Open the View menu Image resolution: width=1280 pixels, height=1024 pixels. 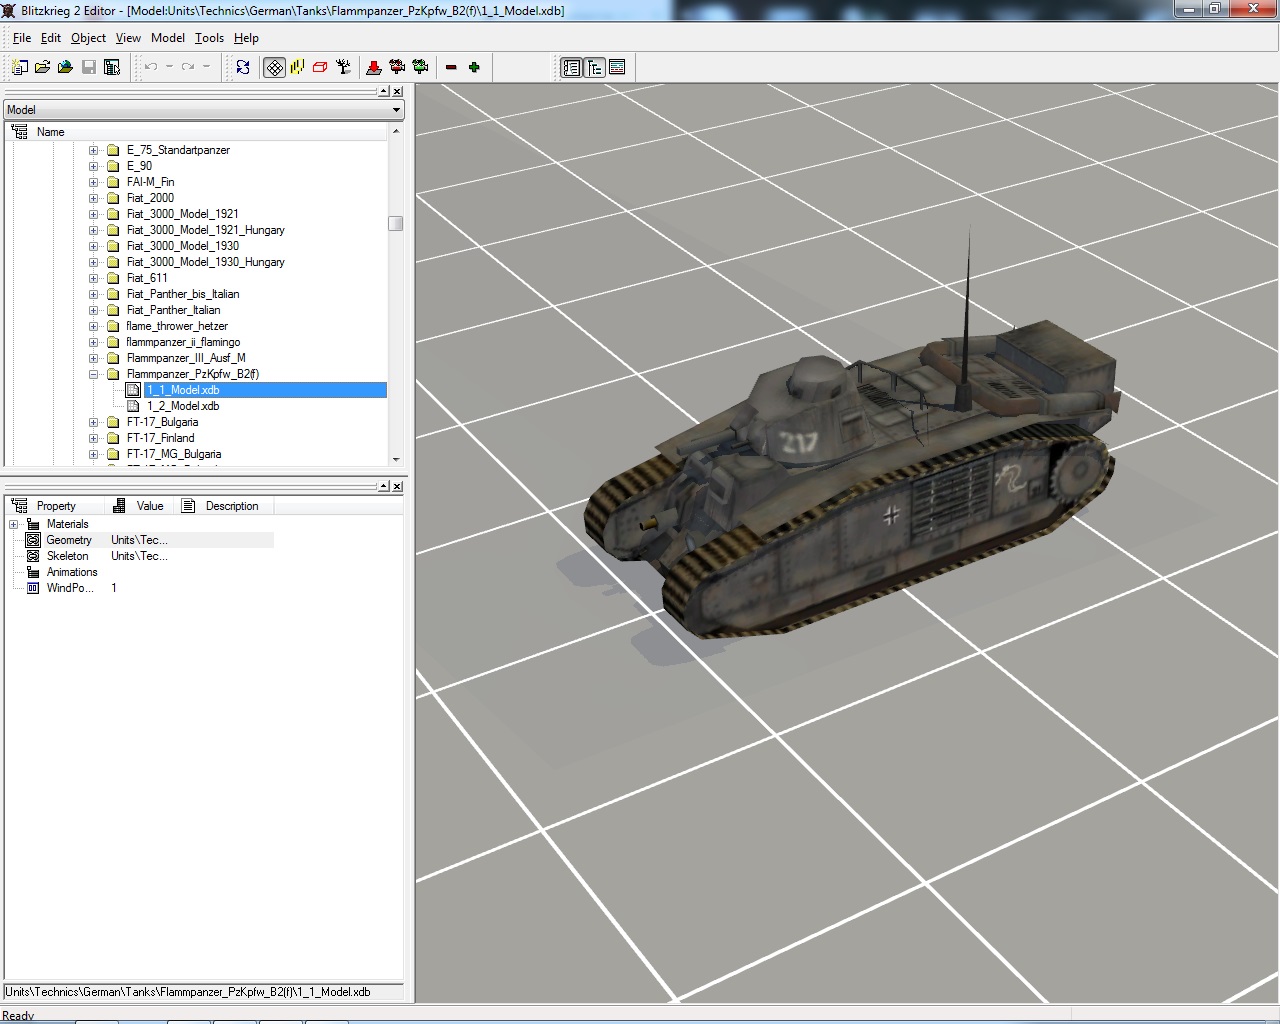coord(128,38)
